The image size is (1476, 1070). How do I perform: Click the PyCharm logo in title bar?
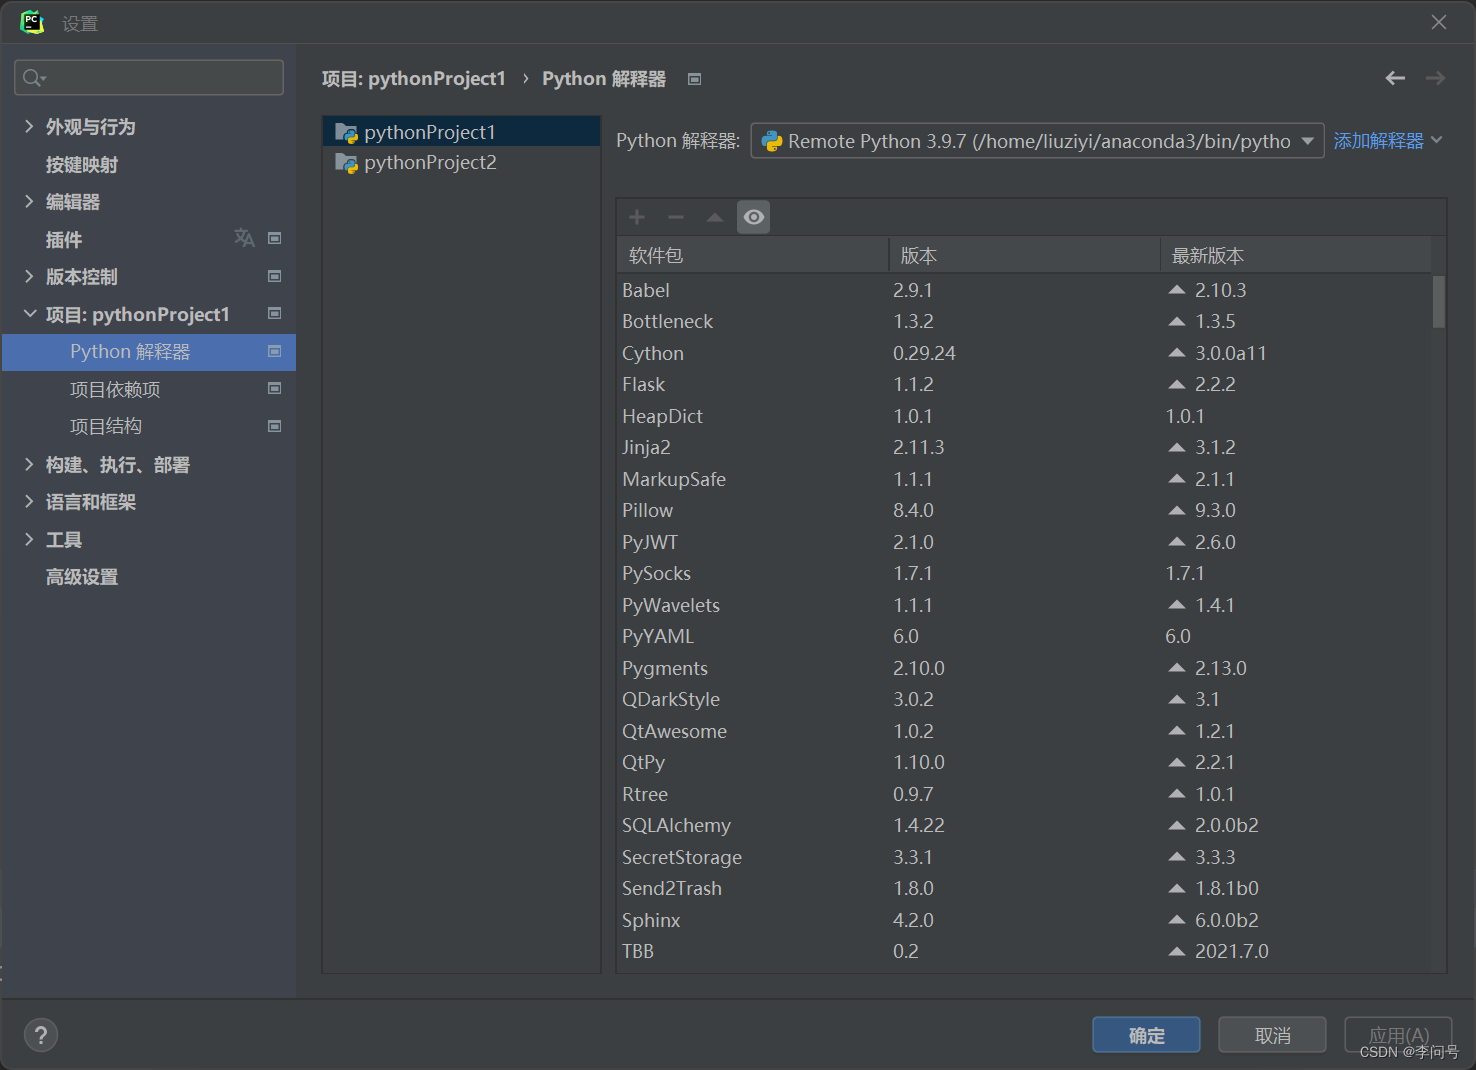(x=32, y=22)
